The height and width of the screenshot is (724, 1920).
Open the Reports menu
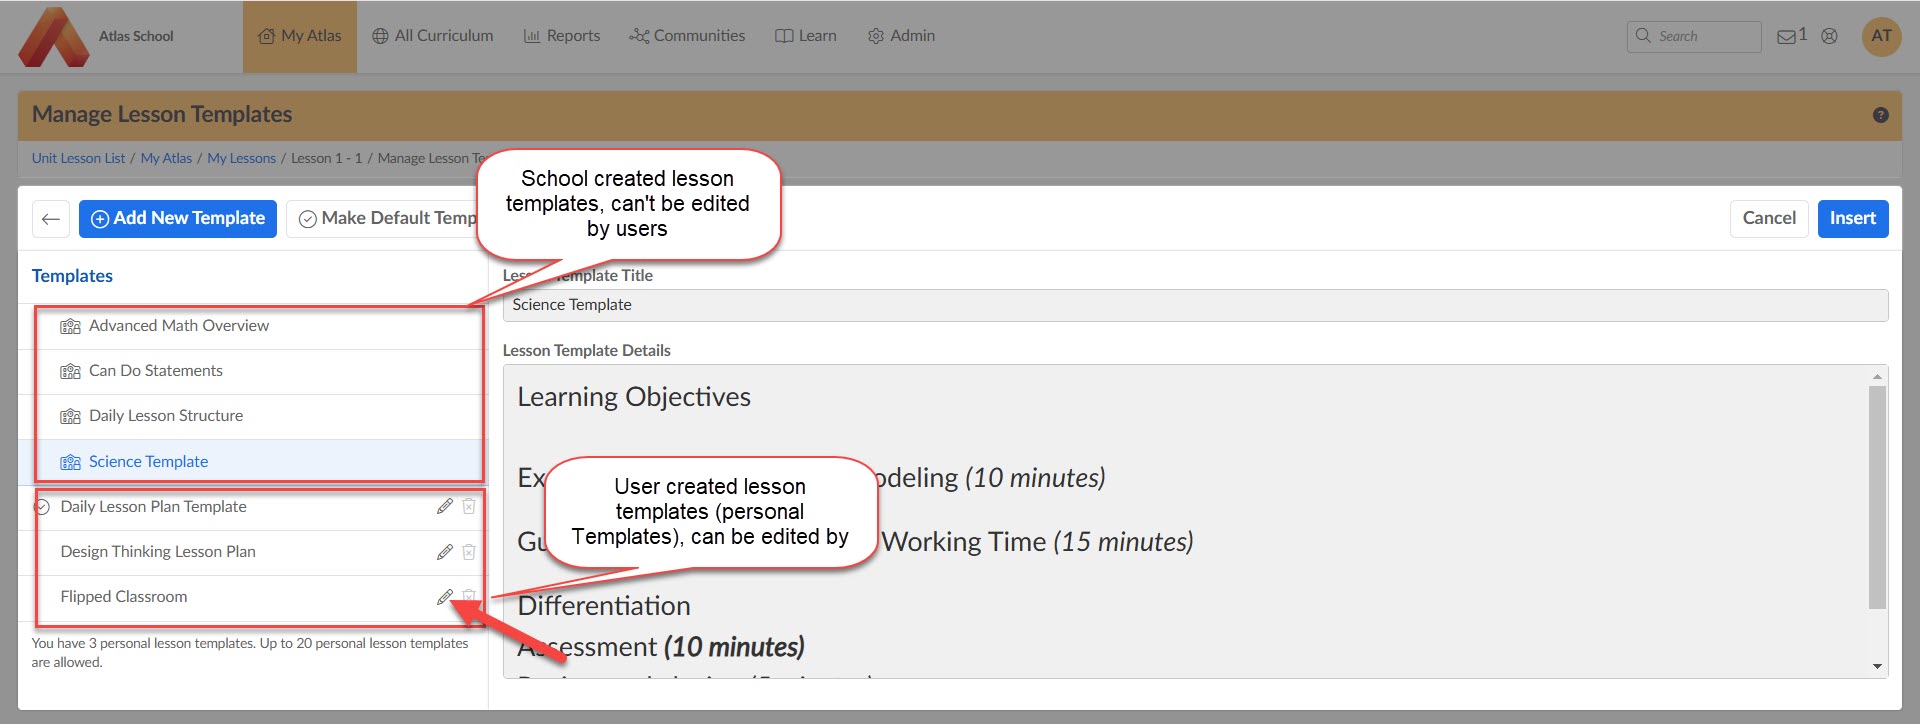[562, 36]
